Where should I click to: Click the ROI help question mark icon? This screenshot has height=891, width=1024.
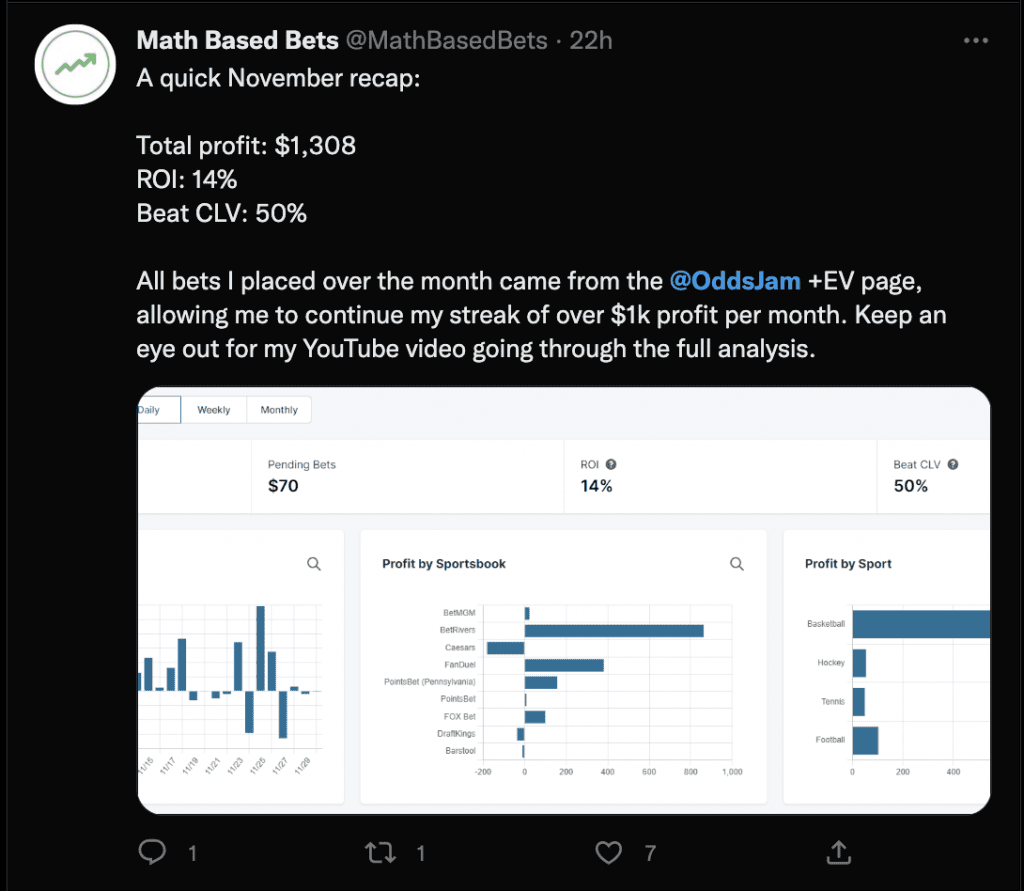click(x=611, y=464)
